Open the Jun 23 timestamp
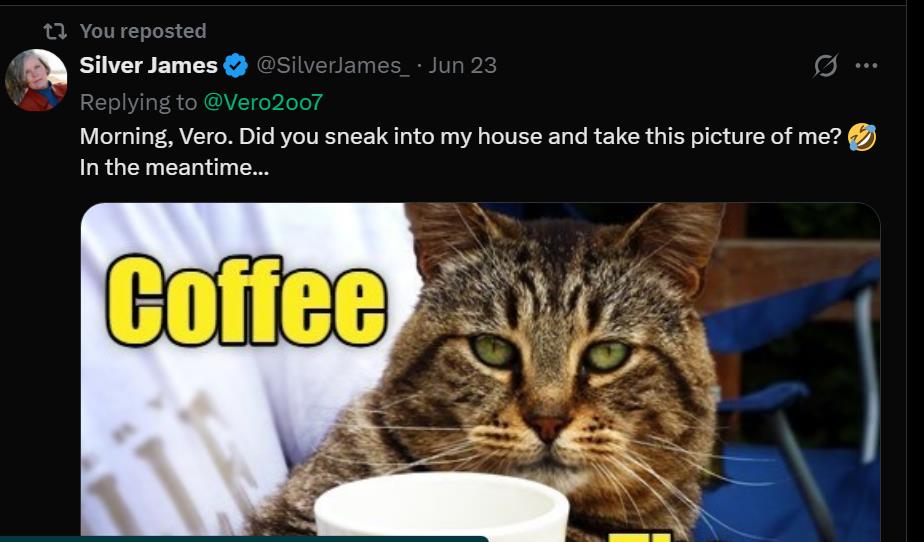The height and width of the screenshot is (542, 924). [x=463, y=65]
